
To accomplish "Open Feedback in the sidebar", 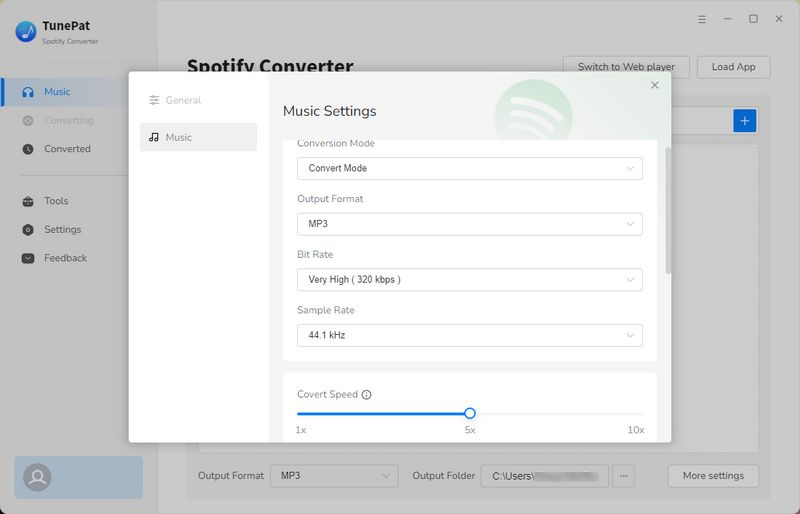I will point(65,258).
